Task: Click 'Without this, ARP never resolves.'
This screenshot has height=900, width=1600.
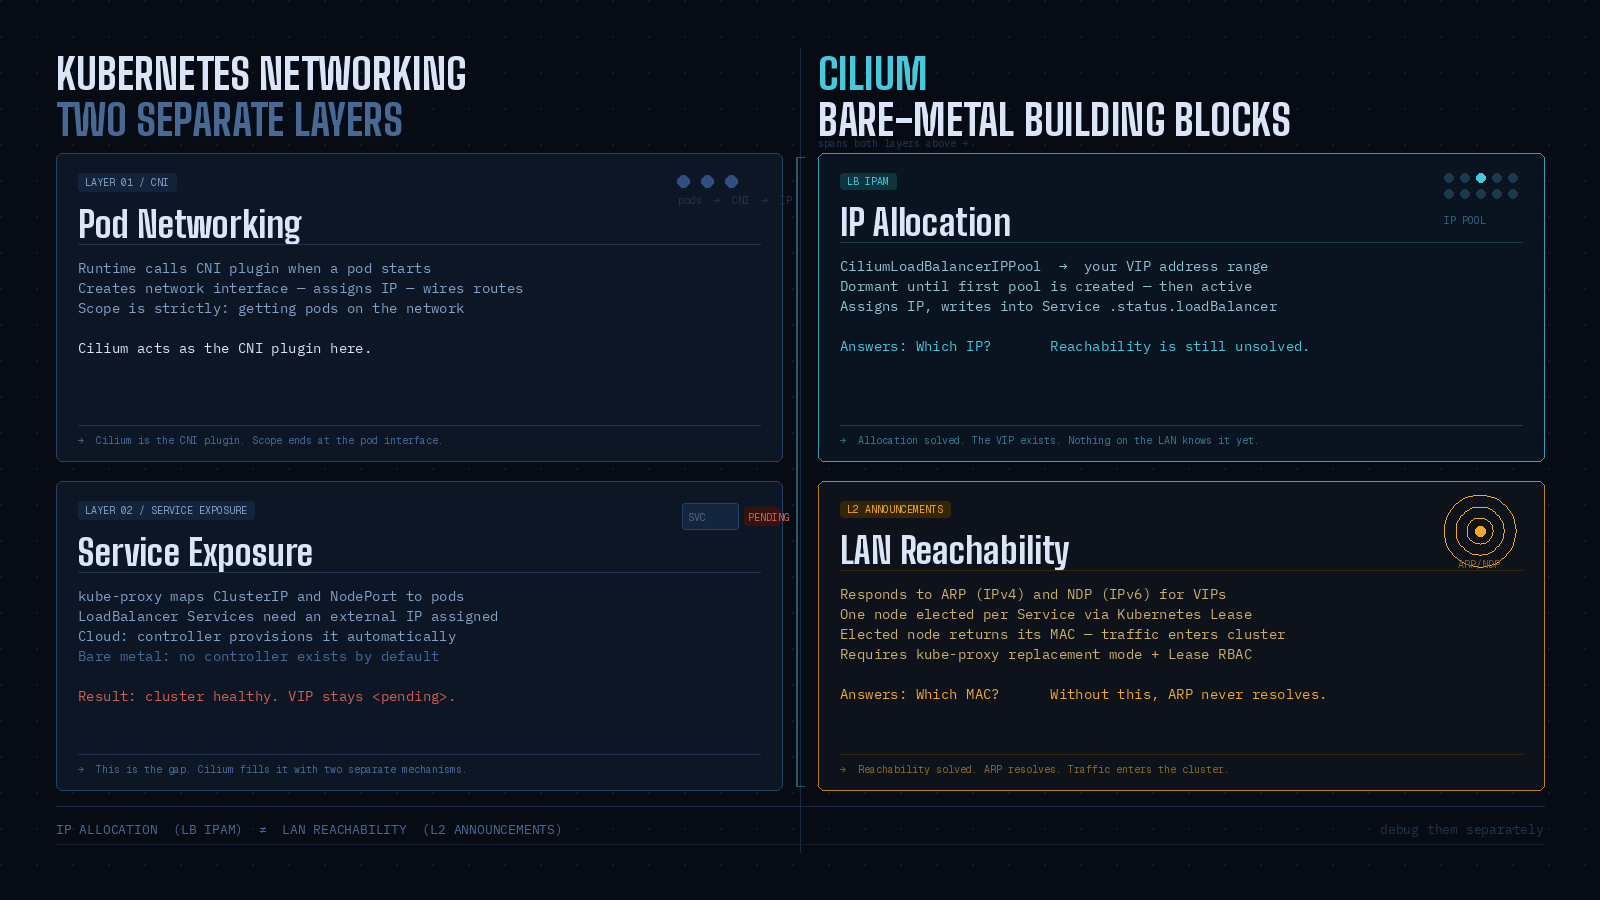Action: tap(1188, 694)
